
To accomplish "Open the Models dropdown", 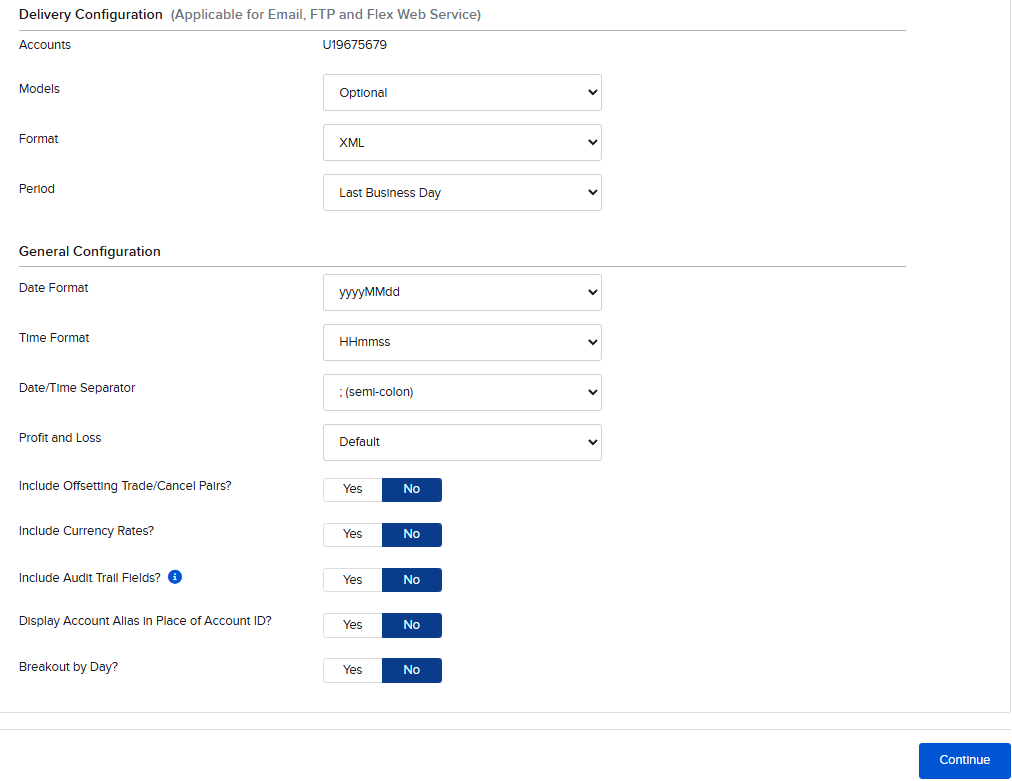I will 462,92.
